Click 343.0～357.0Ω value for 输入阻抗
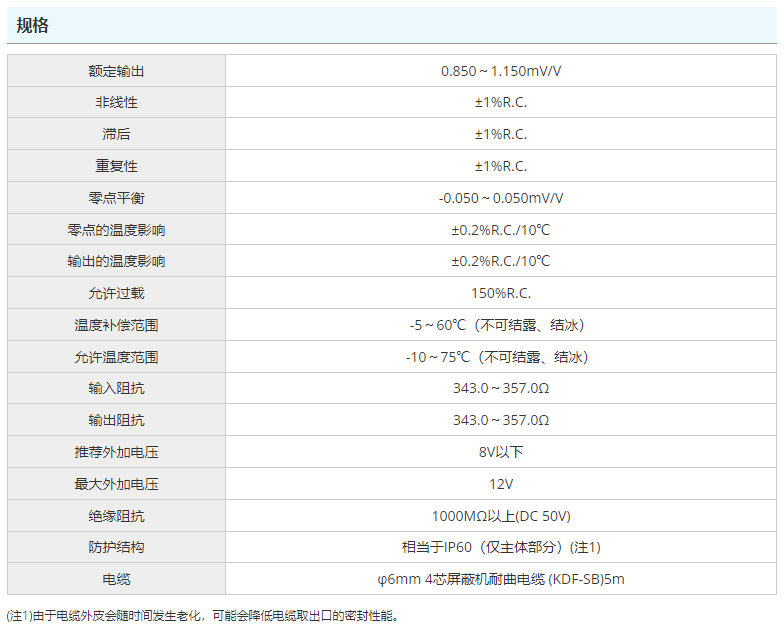Screen dimensions: 784x644 [x=501, y=388]
